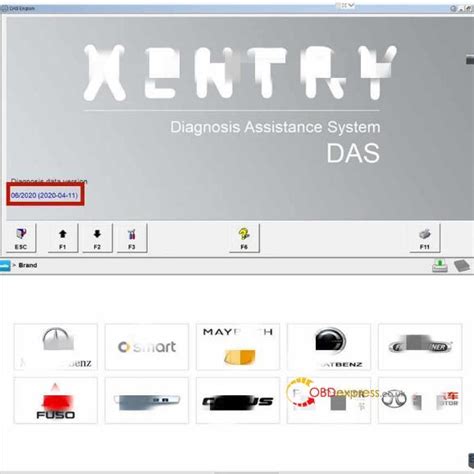Click the ESC exit button

click(x=21, y=238)
